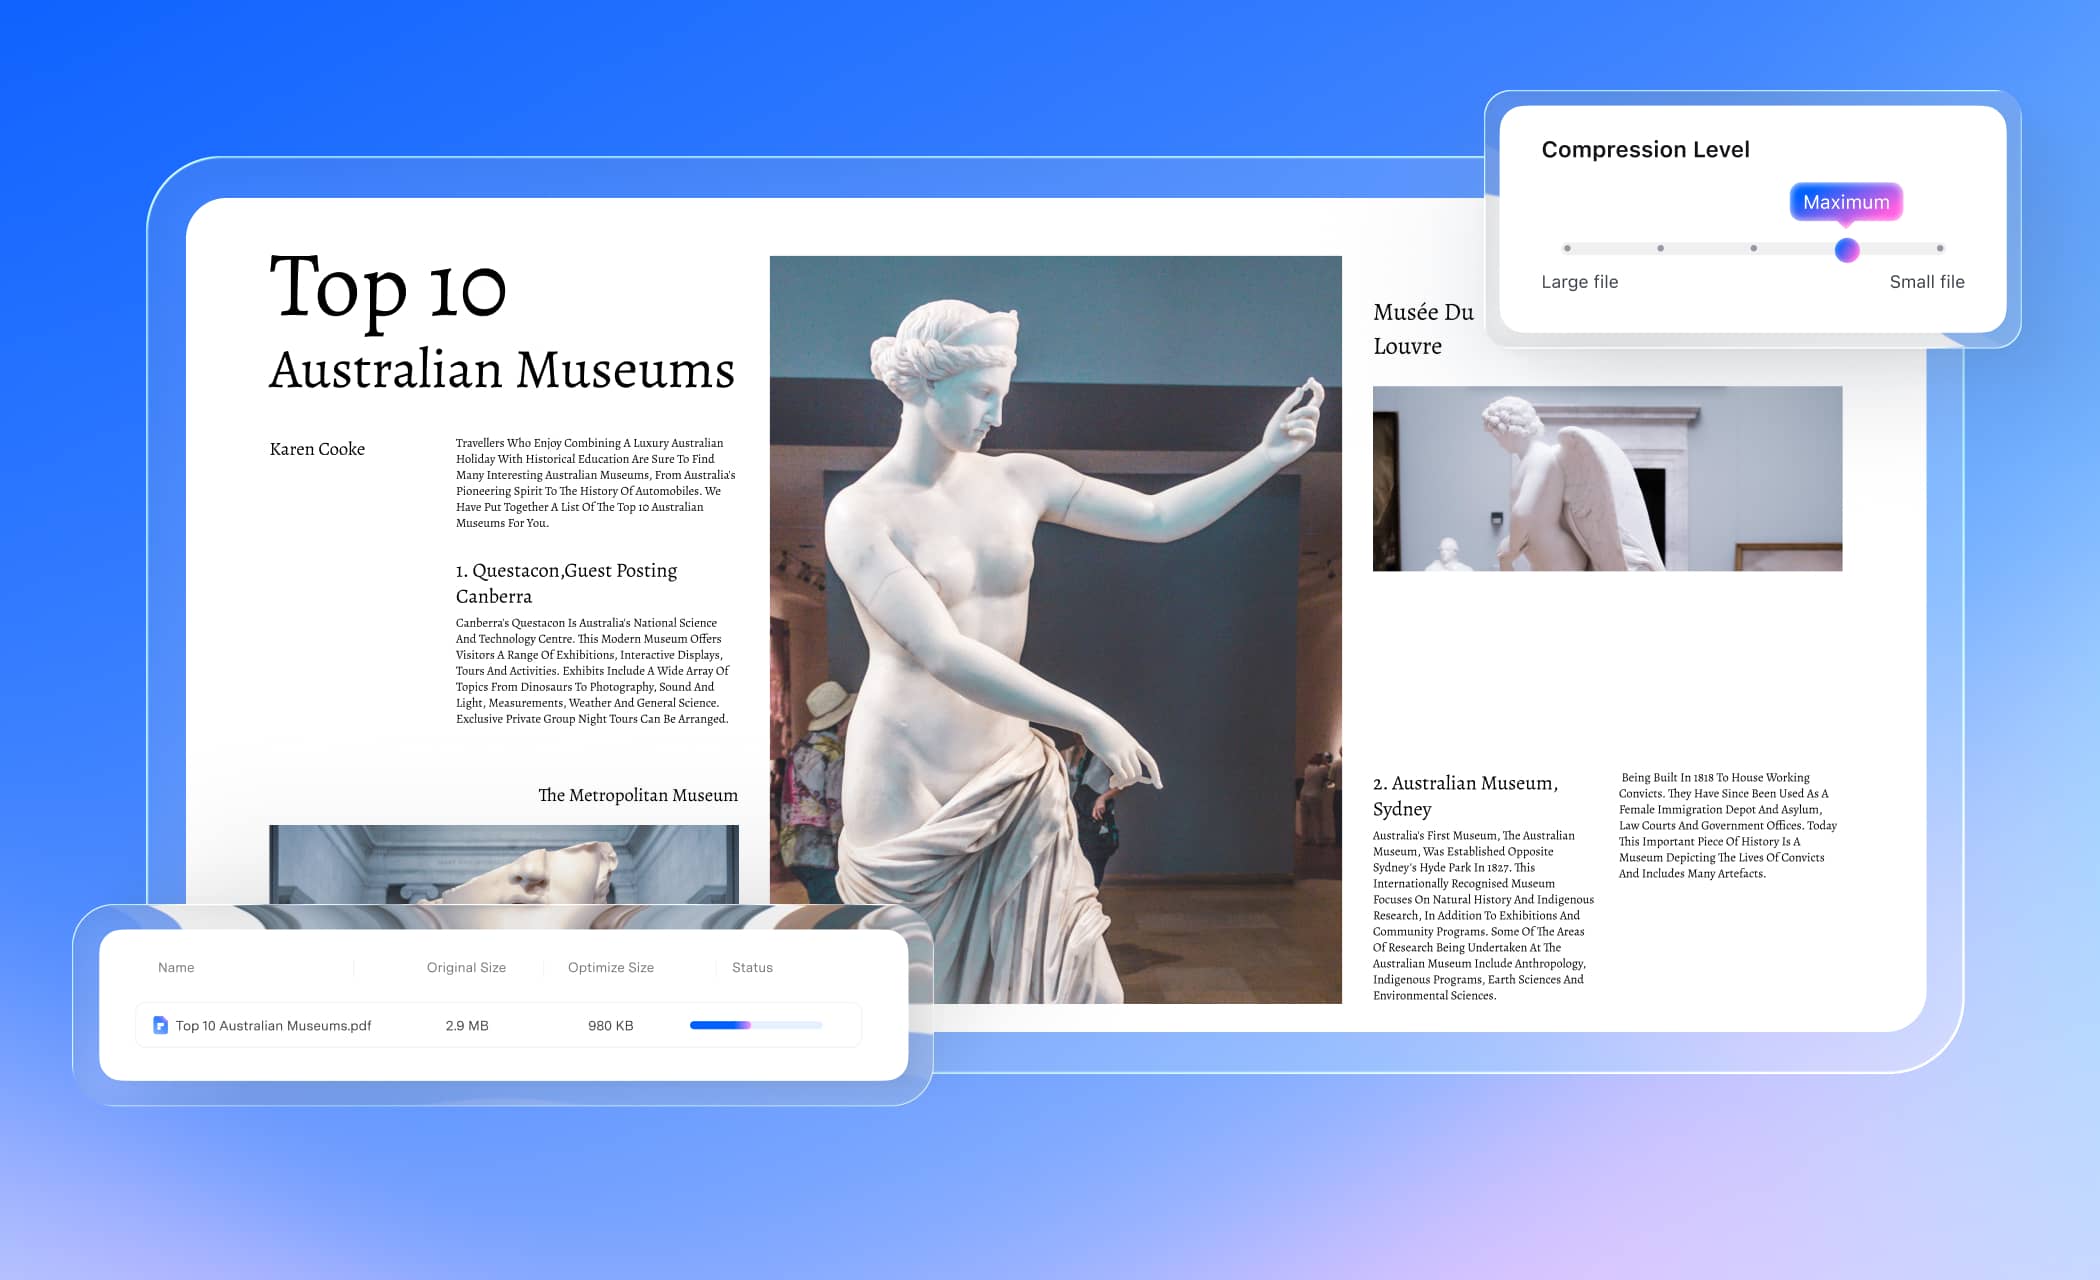
Task: Click the large Venus statue image in the document
Action: point(1055,630)
